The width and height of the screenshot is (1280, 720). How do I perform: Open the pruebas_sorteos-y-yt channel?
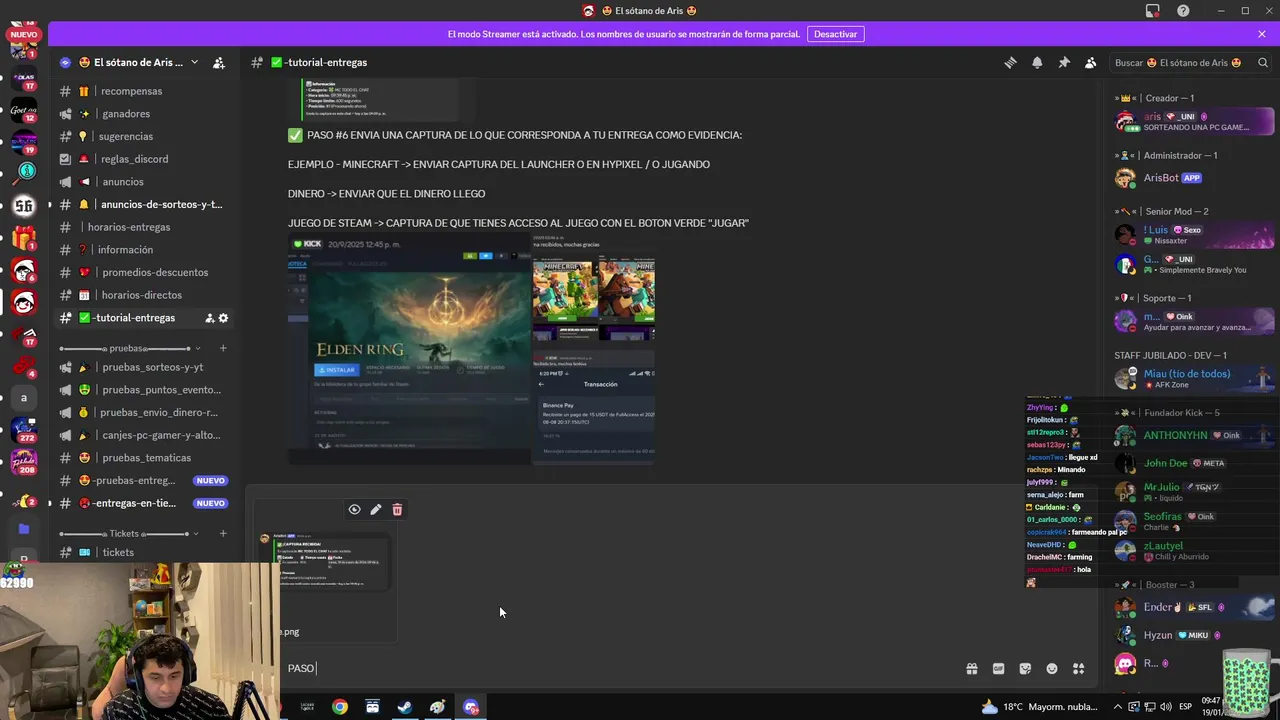145,367
